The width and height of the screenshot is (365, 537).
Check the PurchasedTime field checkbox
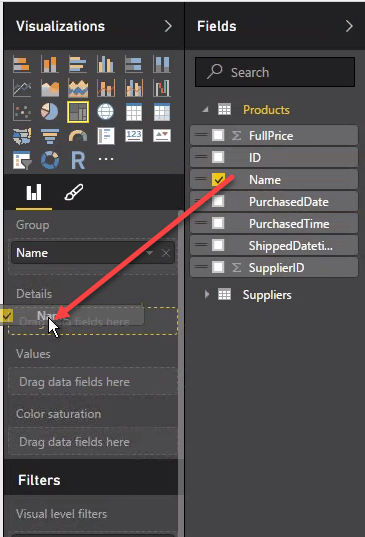(218, 223)
